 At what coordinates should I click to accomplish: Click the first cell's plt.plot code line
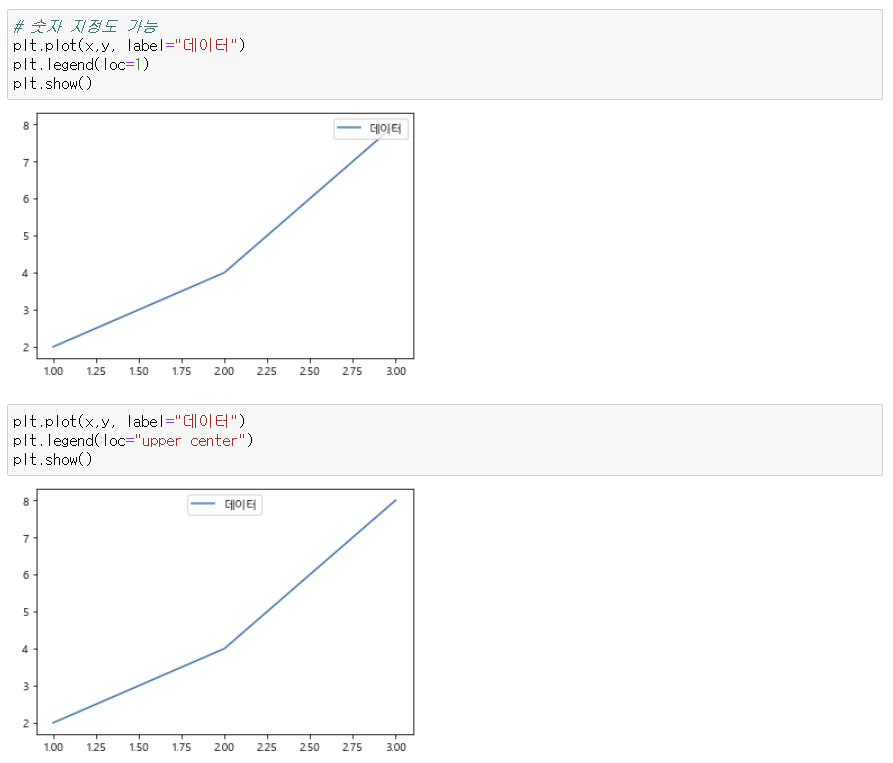point(129,45)
